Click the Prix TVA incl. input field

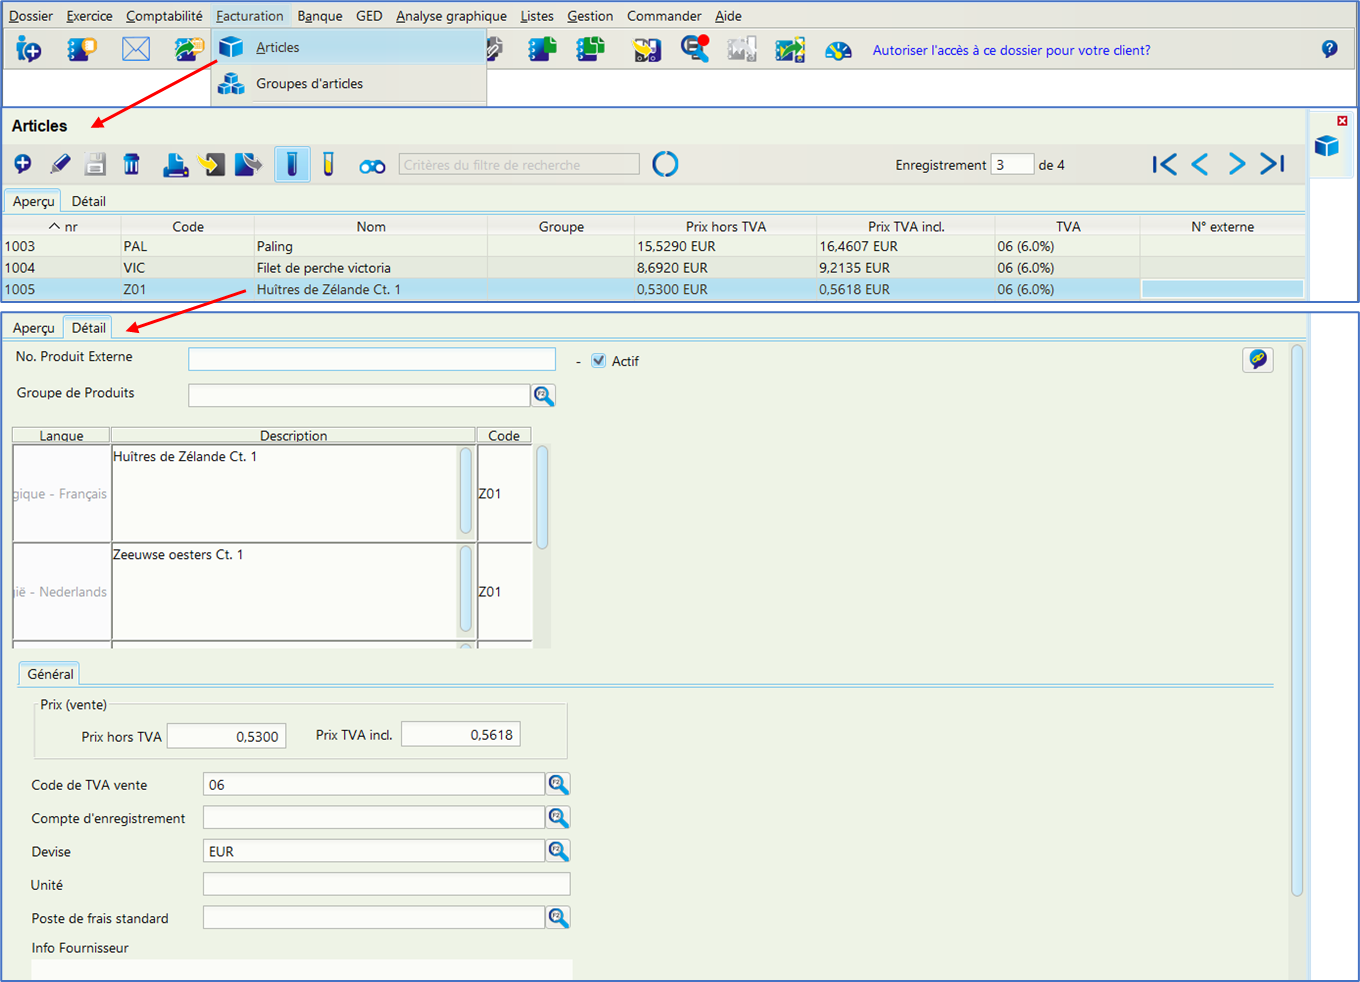pos(461,734)
